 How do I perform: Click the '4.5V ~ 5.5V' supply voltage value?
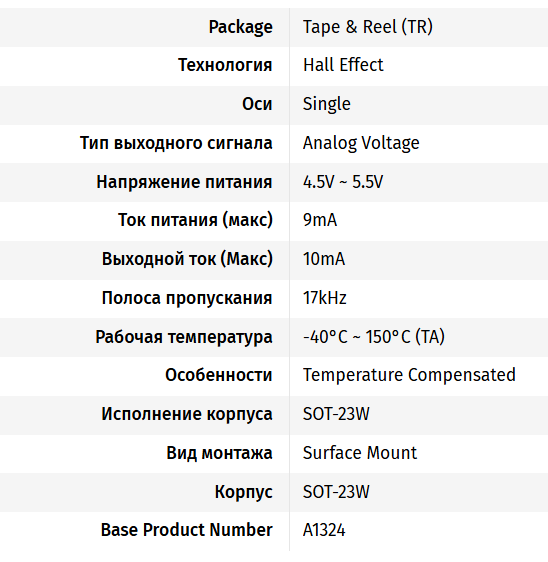343,182
